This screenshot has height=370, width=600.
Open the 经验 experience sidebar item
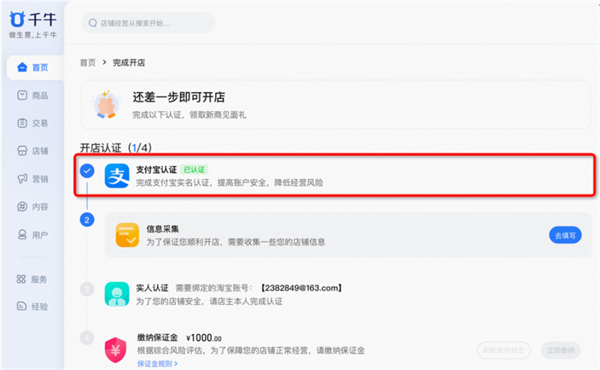(32, 306)
